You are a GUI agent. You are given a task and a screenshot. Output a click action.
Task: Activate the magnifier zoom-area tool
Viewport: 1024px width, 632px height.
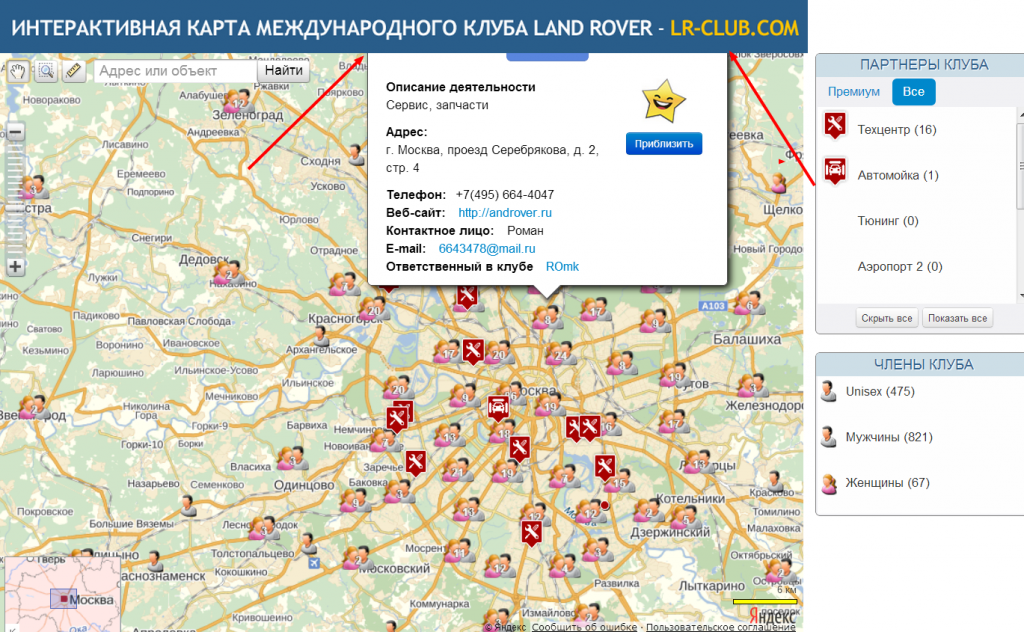[46, 71]
